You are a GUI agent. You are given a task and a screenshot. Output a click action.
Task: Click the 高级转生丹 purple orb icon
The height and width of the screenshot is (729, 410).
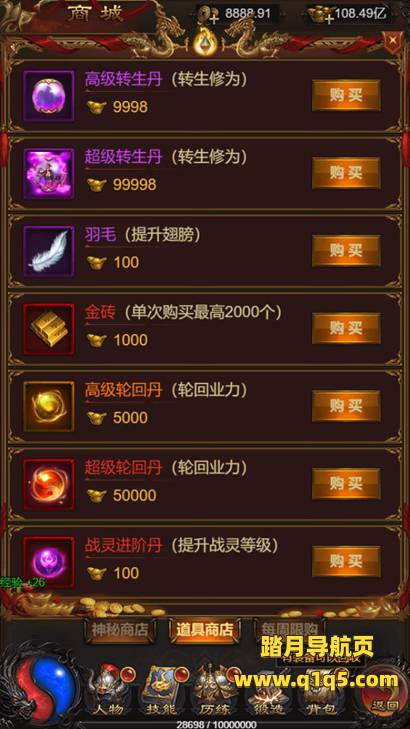tap(49, 96)
